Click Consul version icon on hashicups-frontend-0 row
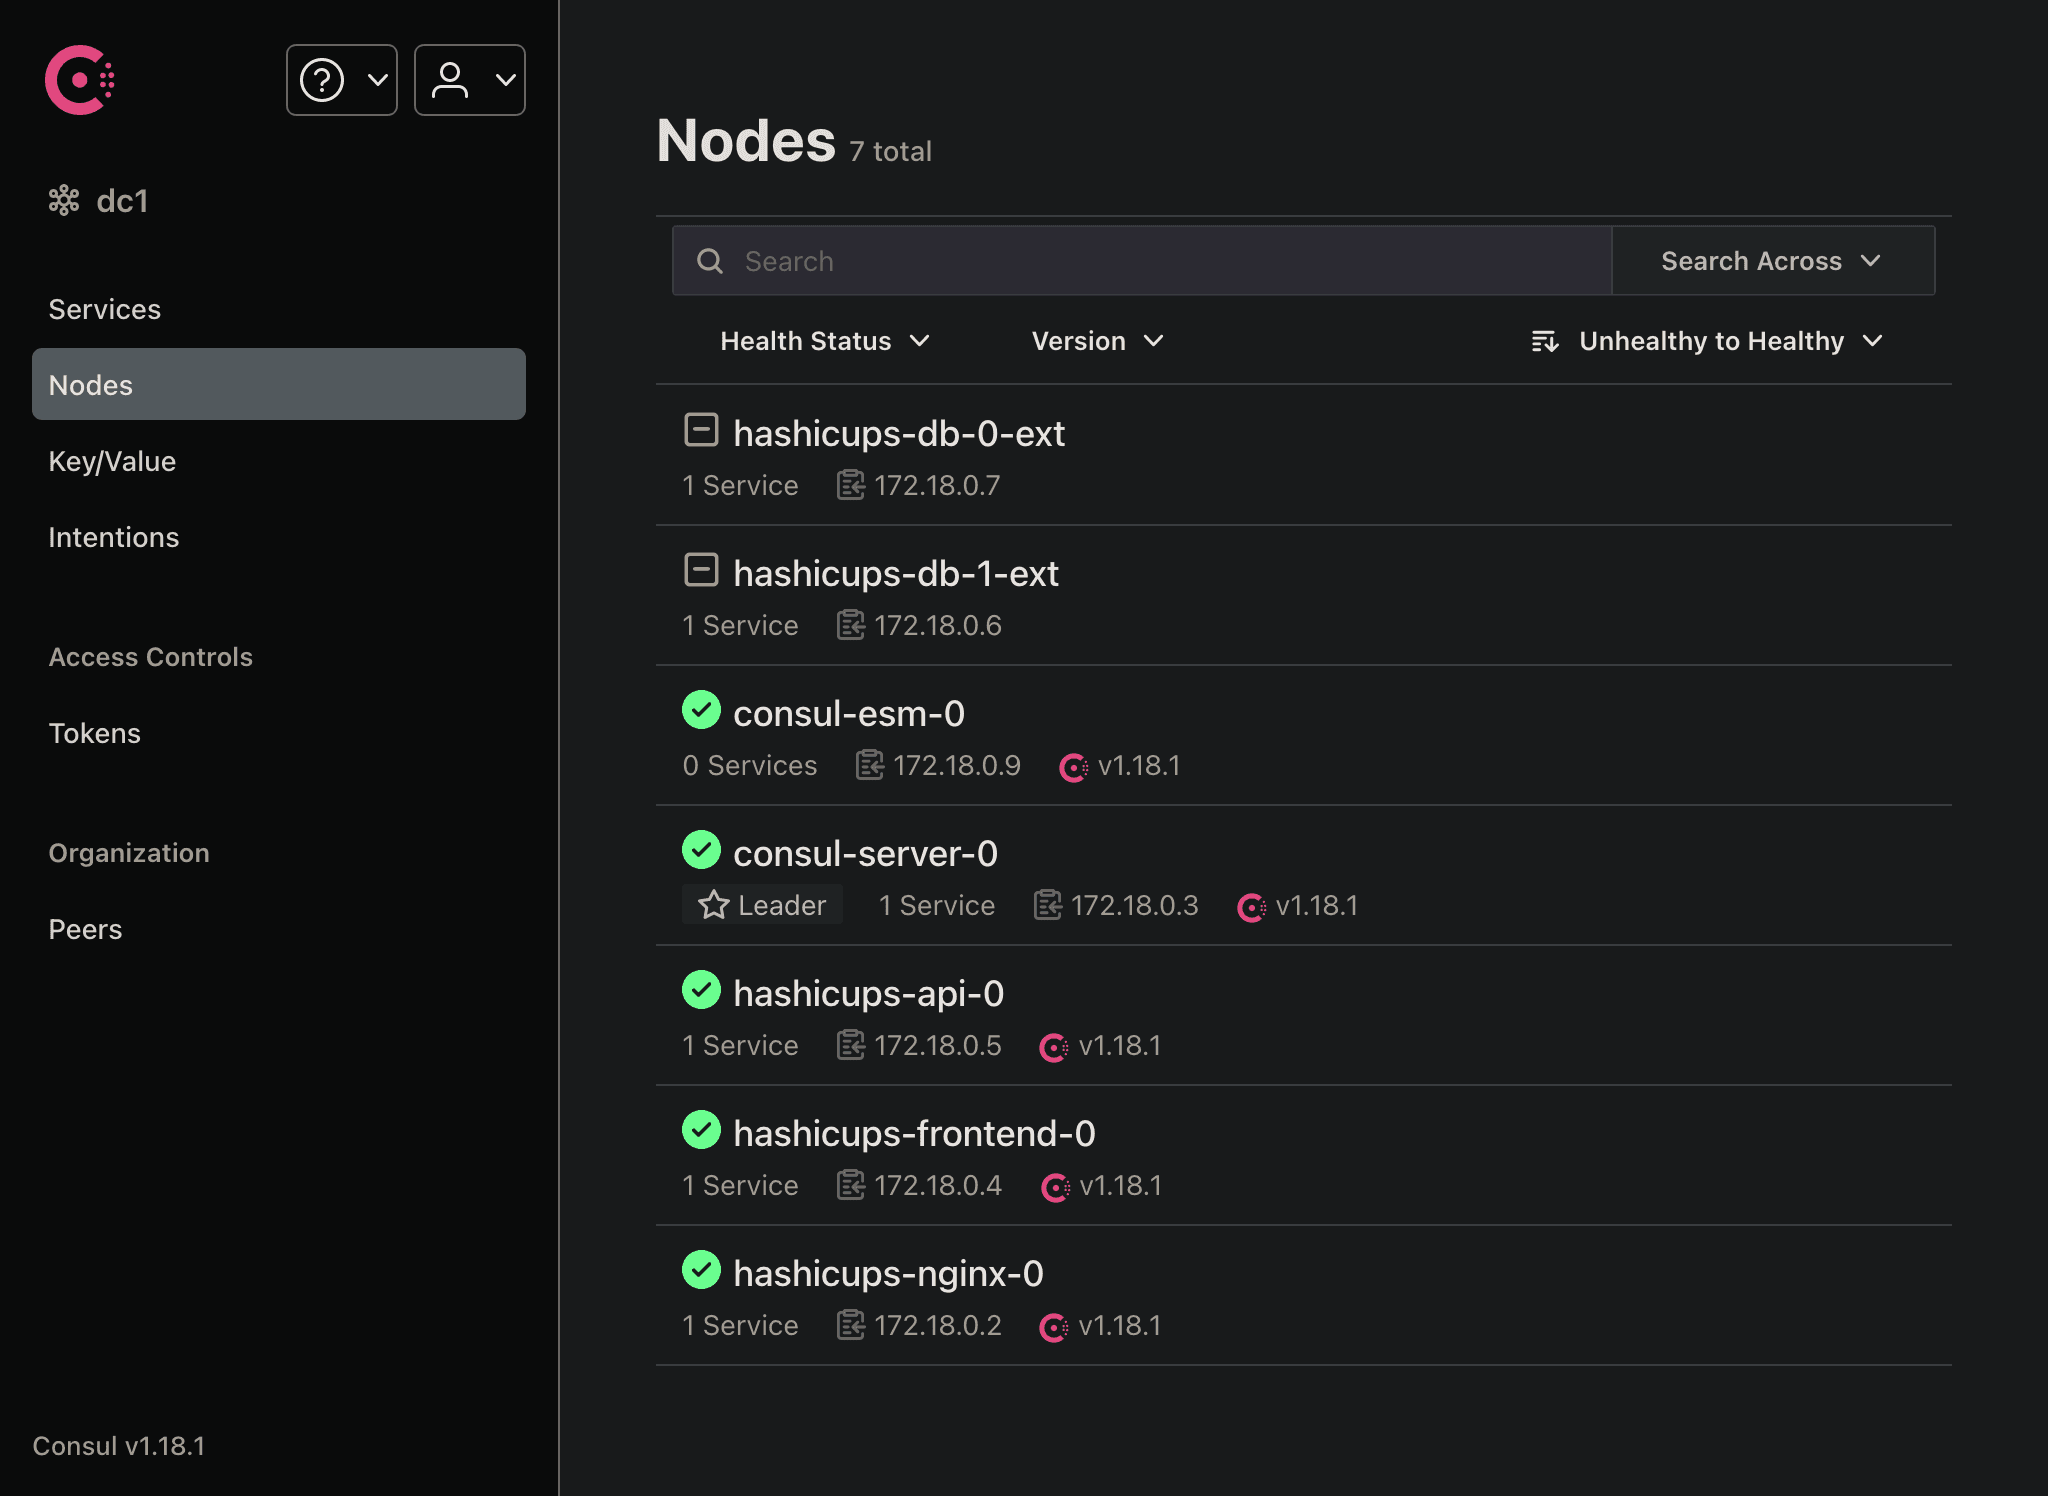 pyautogui.click(x=1055, y=1187)
